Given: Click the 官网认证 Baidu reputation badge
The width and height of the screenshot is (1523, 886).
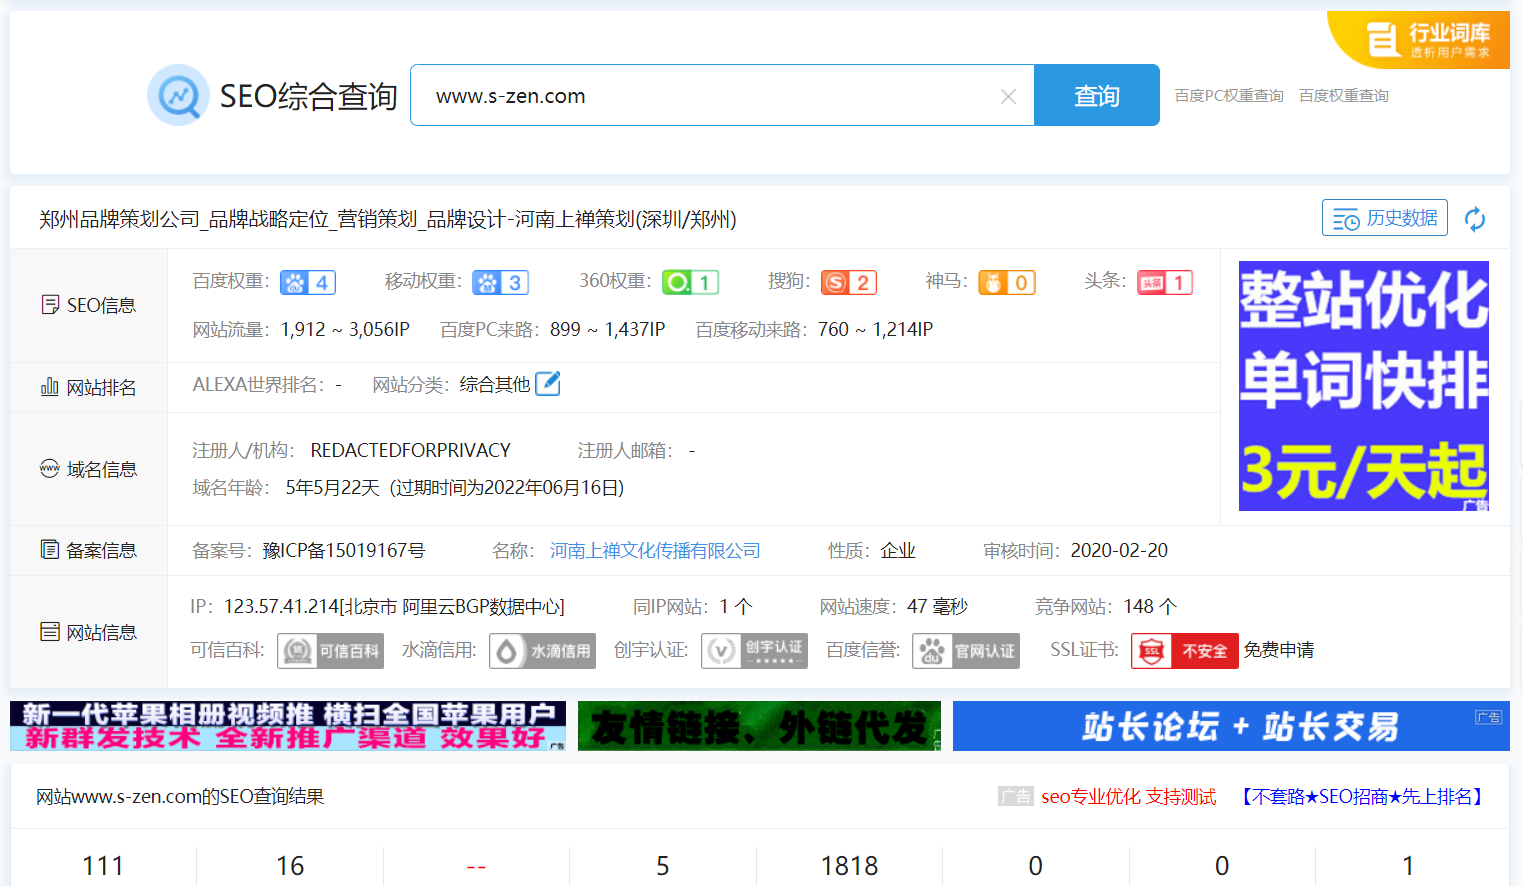Looking at the screenshot, I should 966,651.
